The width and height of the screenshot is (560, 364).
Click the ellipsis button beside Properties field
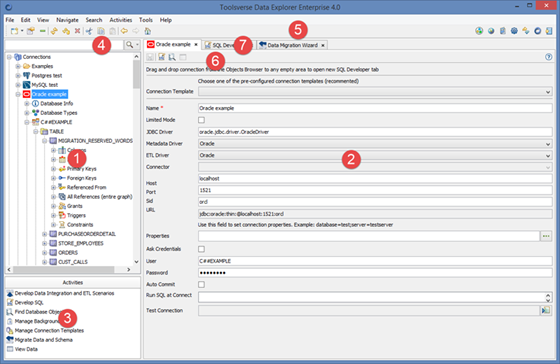(546, 236)
